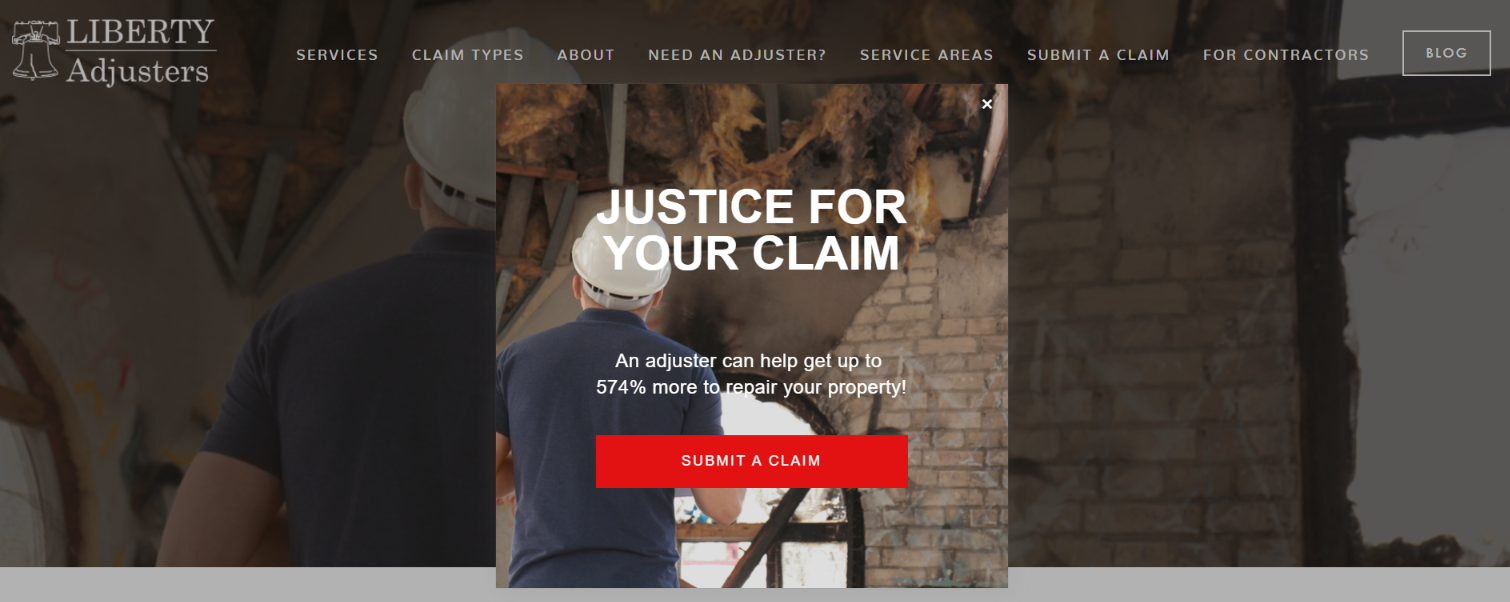
Task: Click the Justice For Your Claim headline
Action: [x=751, y=230]
